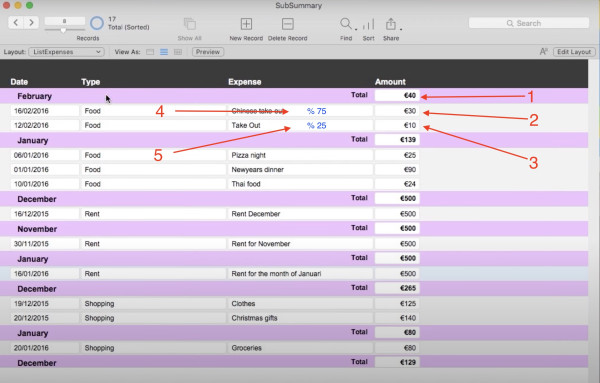The width and height of the screenshot is (600, 383).
Task: Click the Preview button
Action: pos(208,52)
